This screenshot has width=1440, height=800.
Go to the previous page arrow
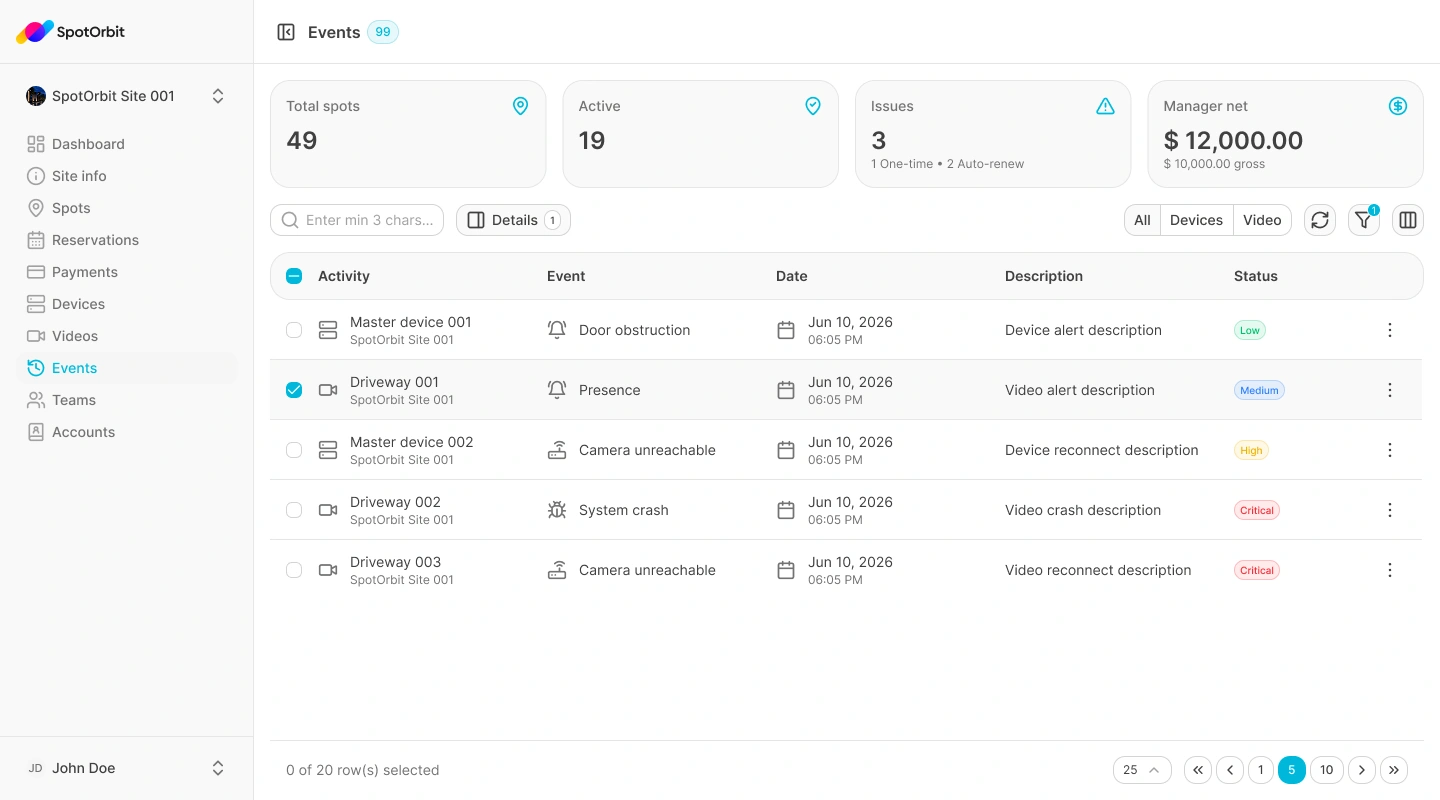[x=1230, y=770]
